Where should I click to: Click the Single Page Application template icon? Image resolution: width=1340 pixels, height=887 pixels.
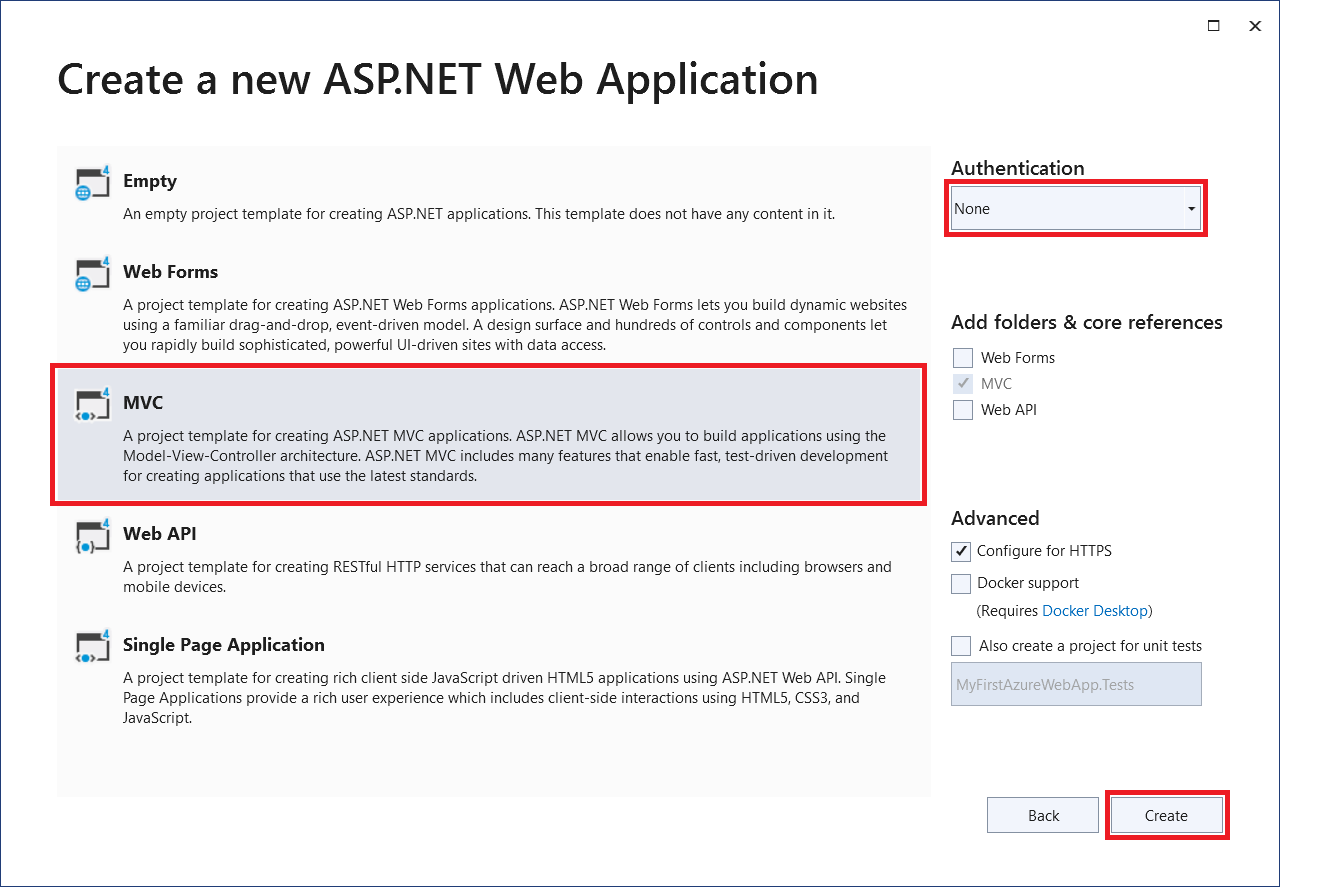[x=92, y=647]
